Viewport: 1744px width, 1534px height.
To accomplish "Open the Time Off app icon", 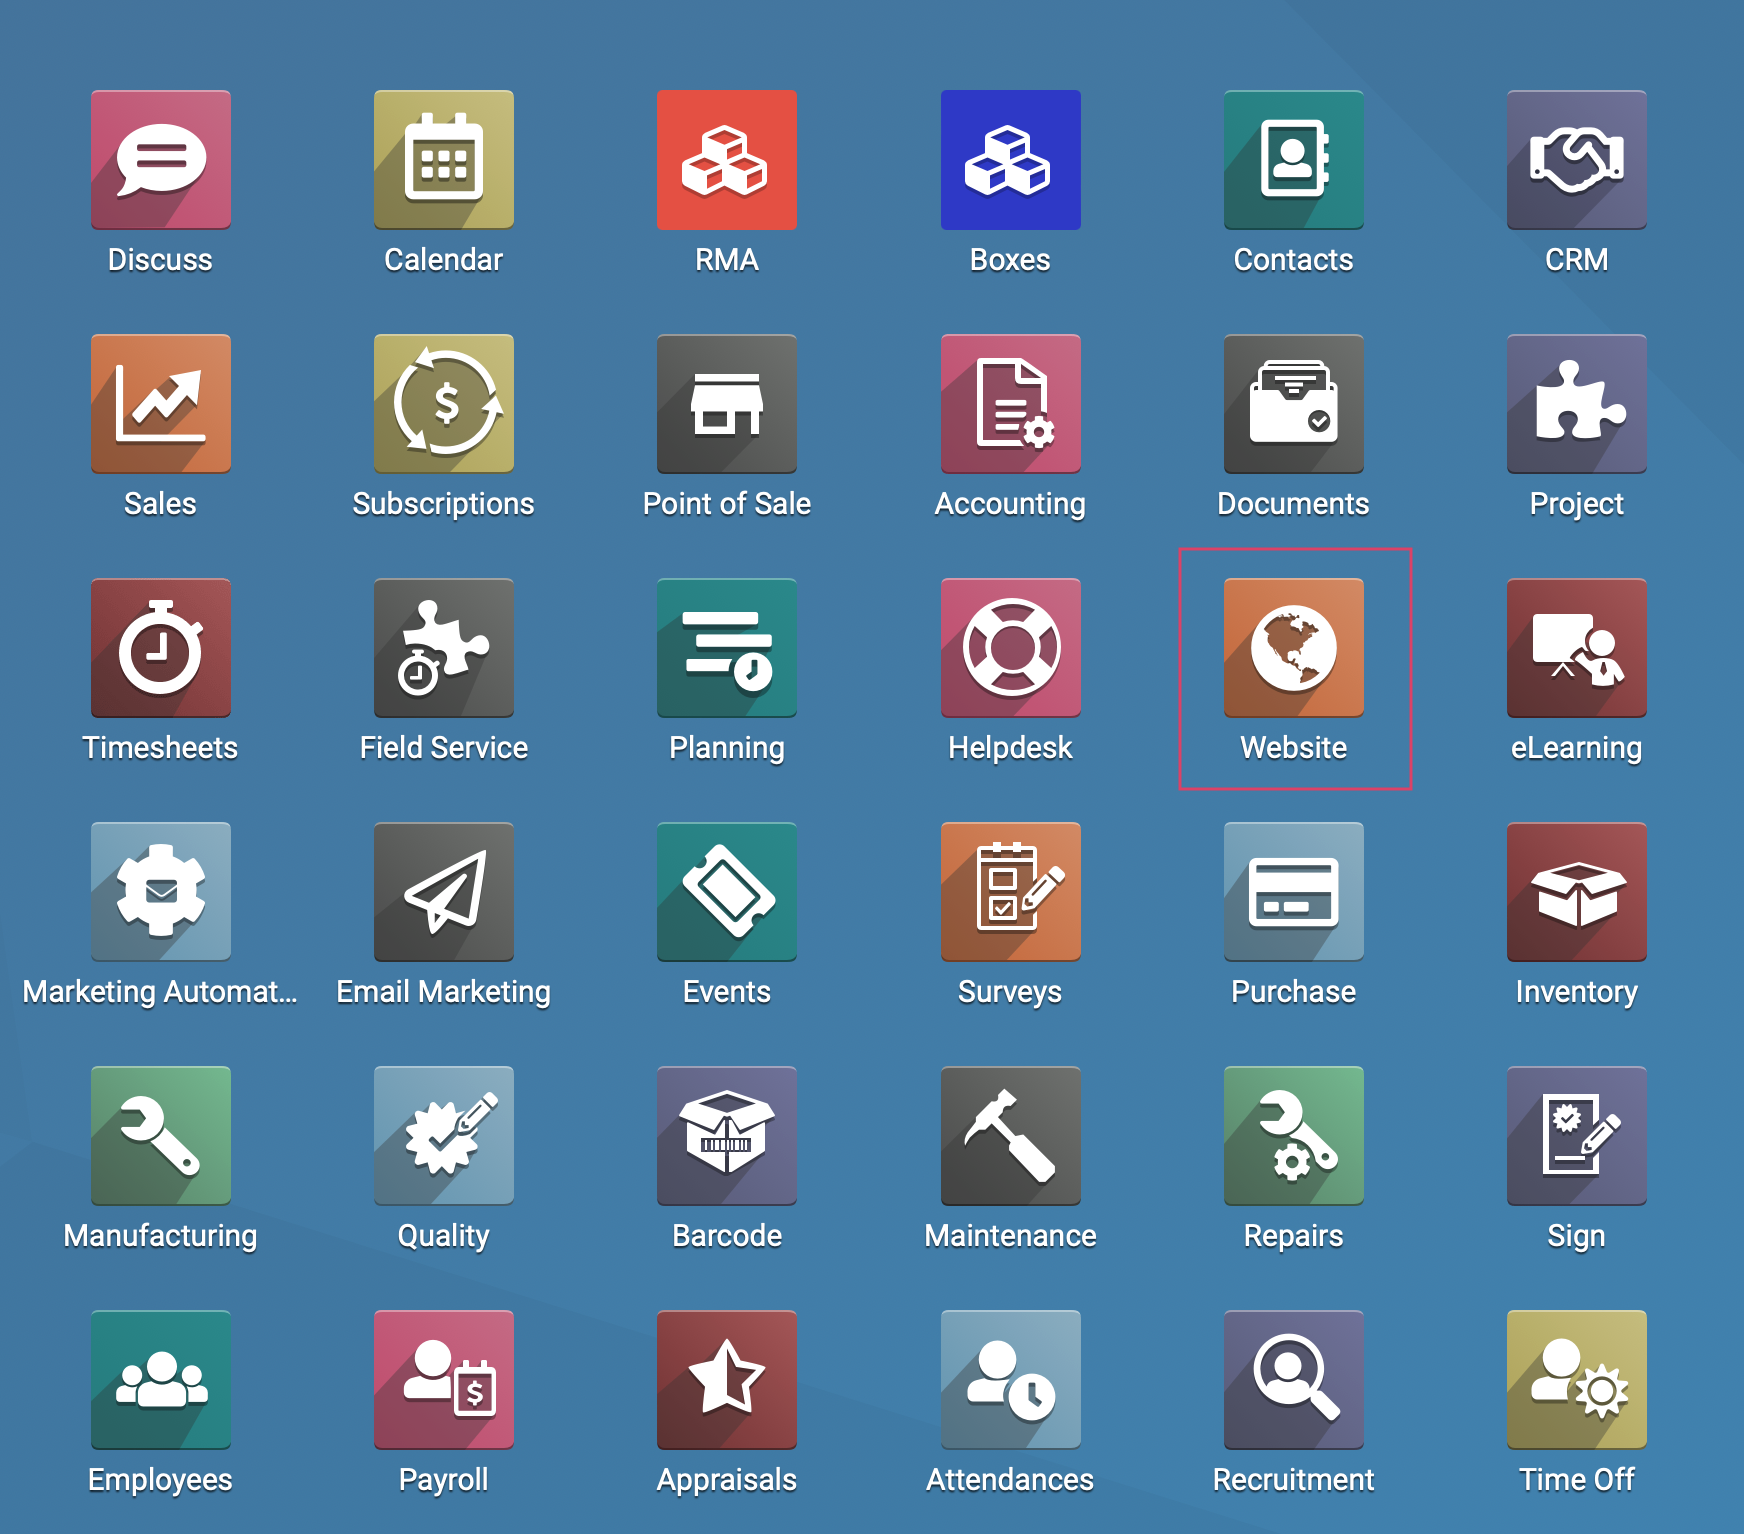I will pyautogui.click(x=1577, y=1380).
